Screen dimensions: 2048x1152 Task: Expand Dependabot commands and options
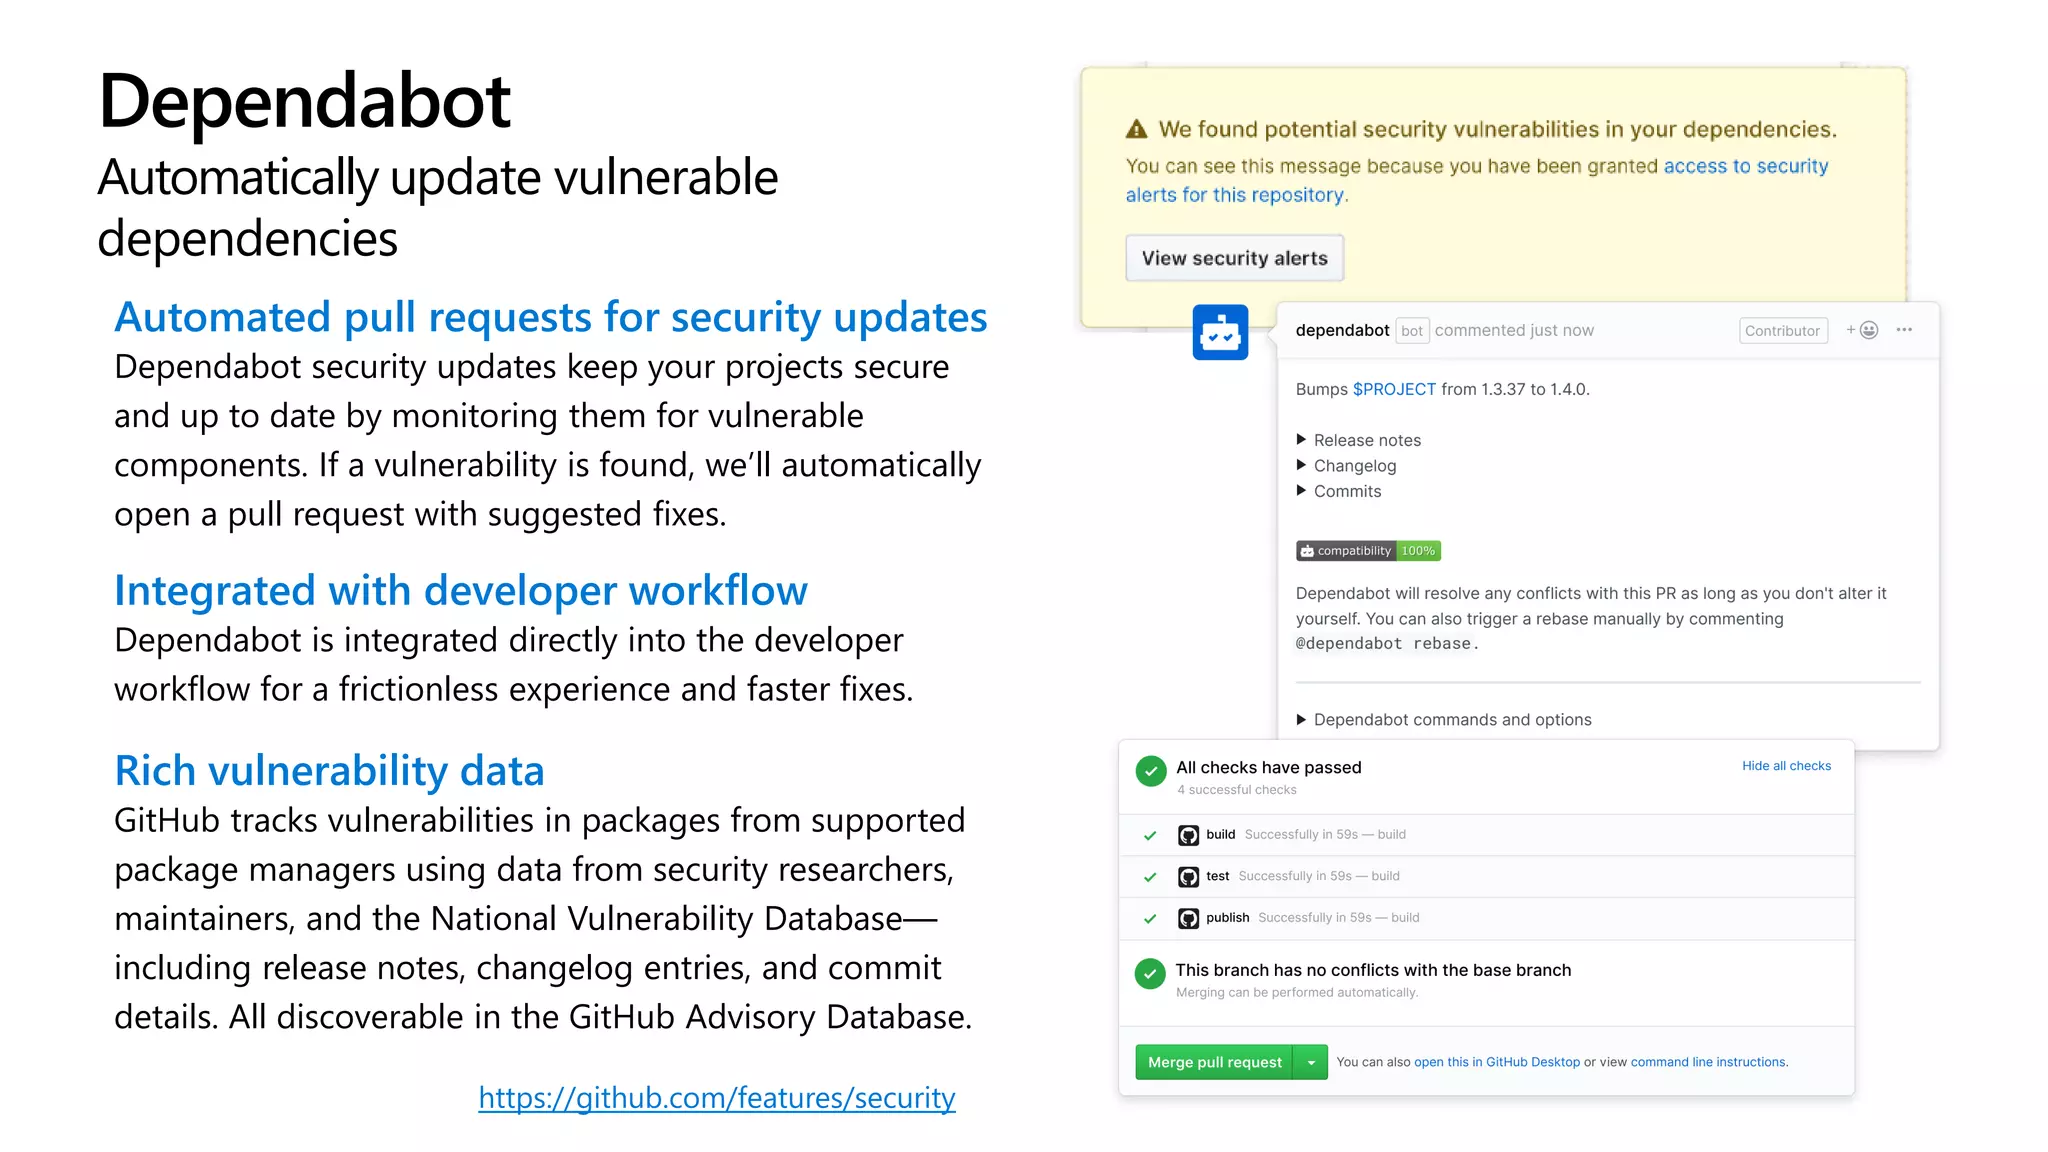point(1302,720)
